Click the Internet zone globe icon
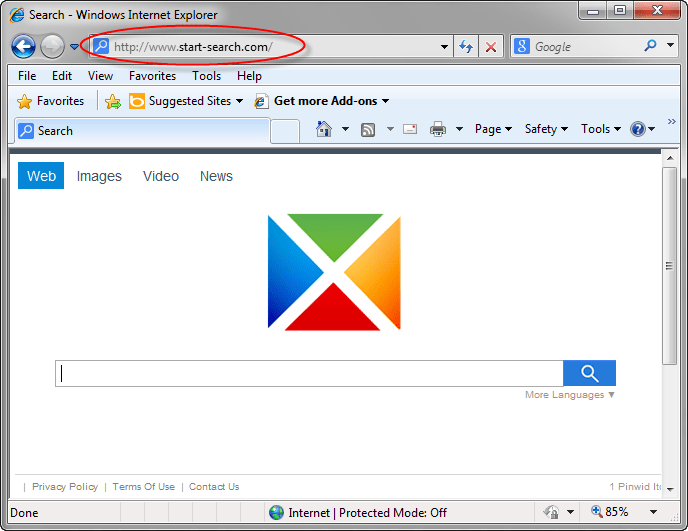The image size is (688, 531). click(x=276, y=512)
